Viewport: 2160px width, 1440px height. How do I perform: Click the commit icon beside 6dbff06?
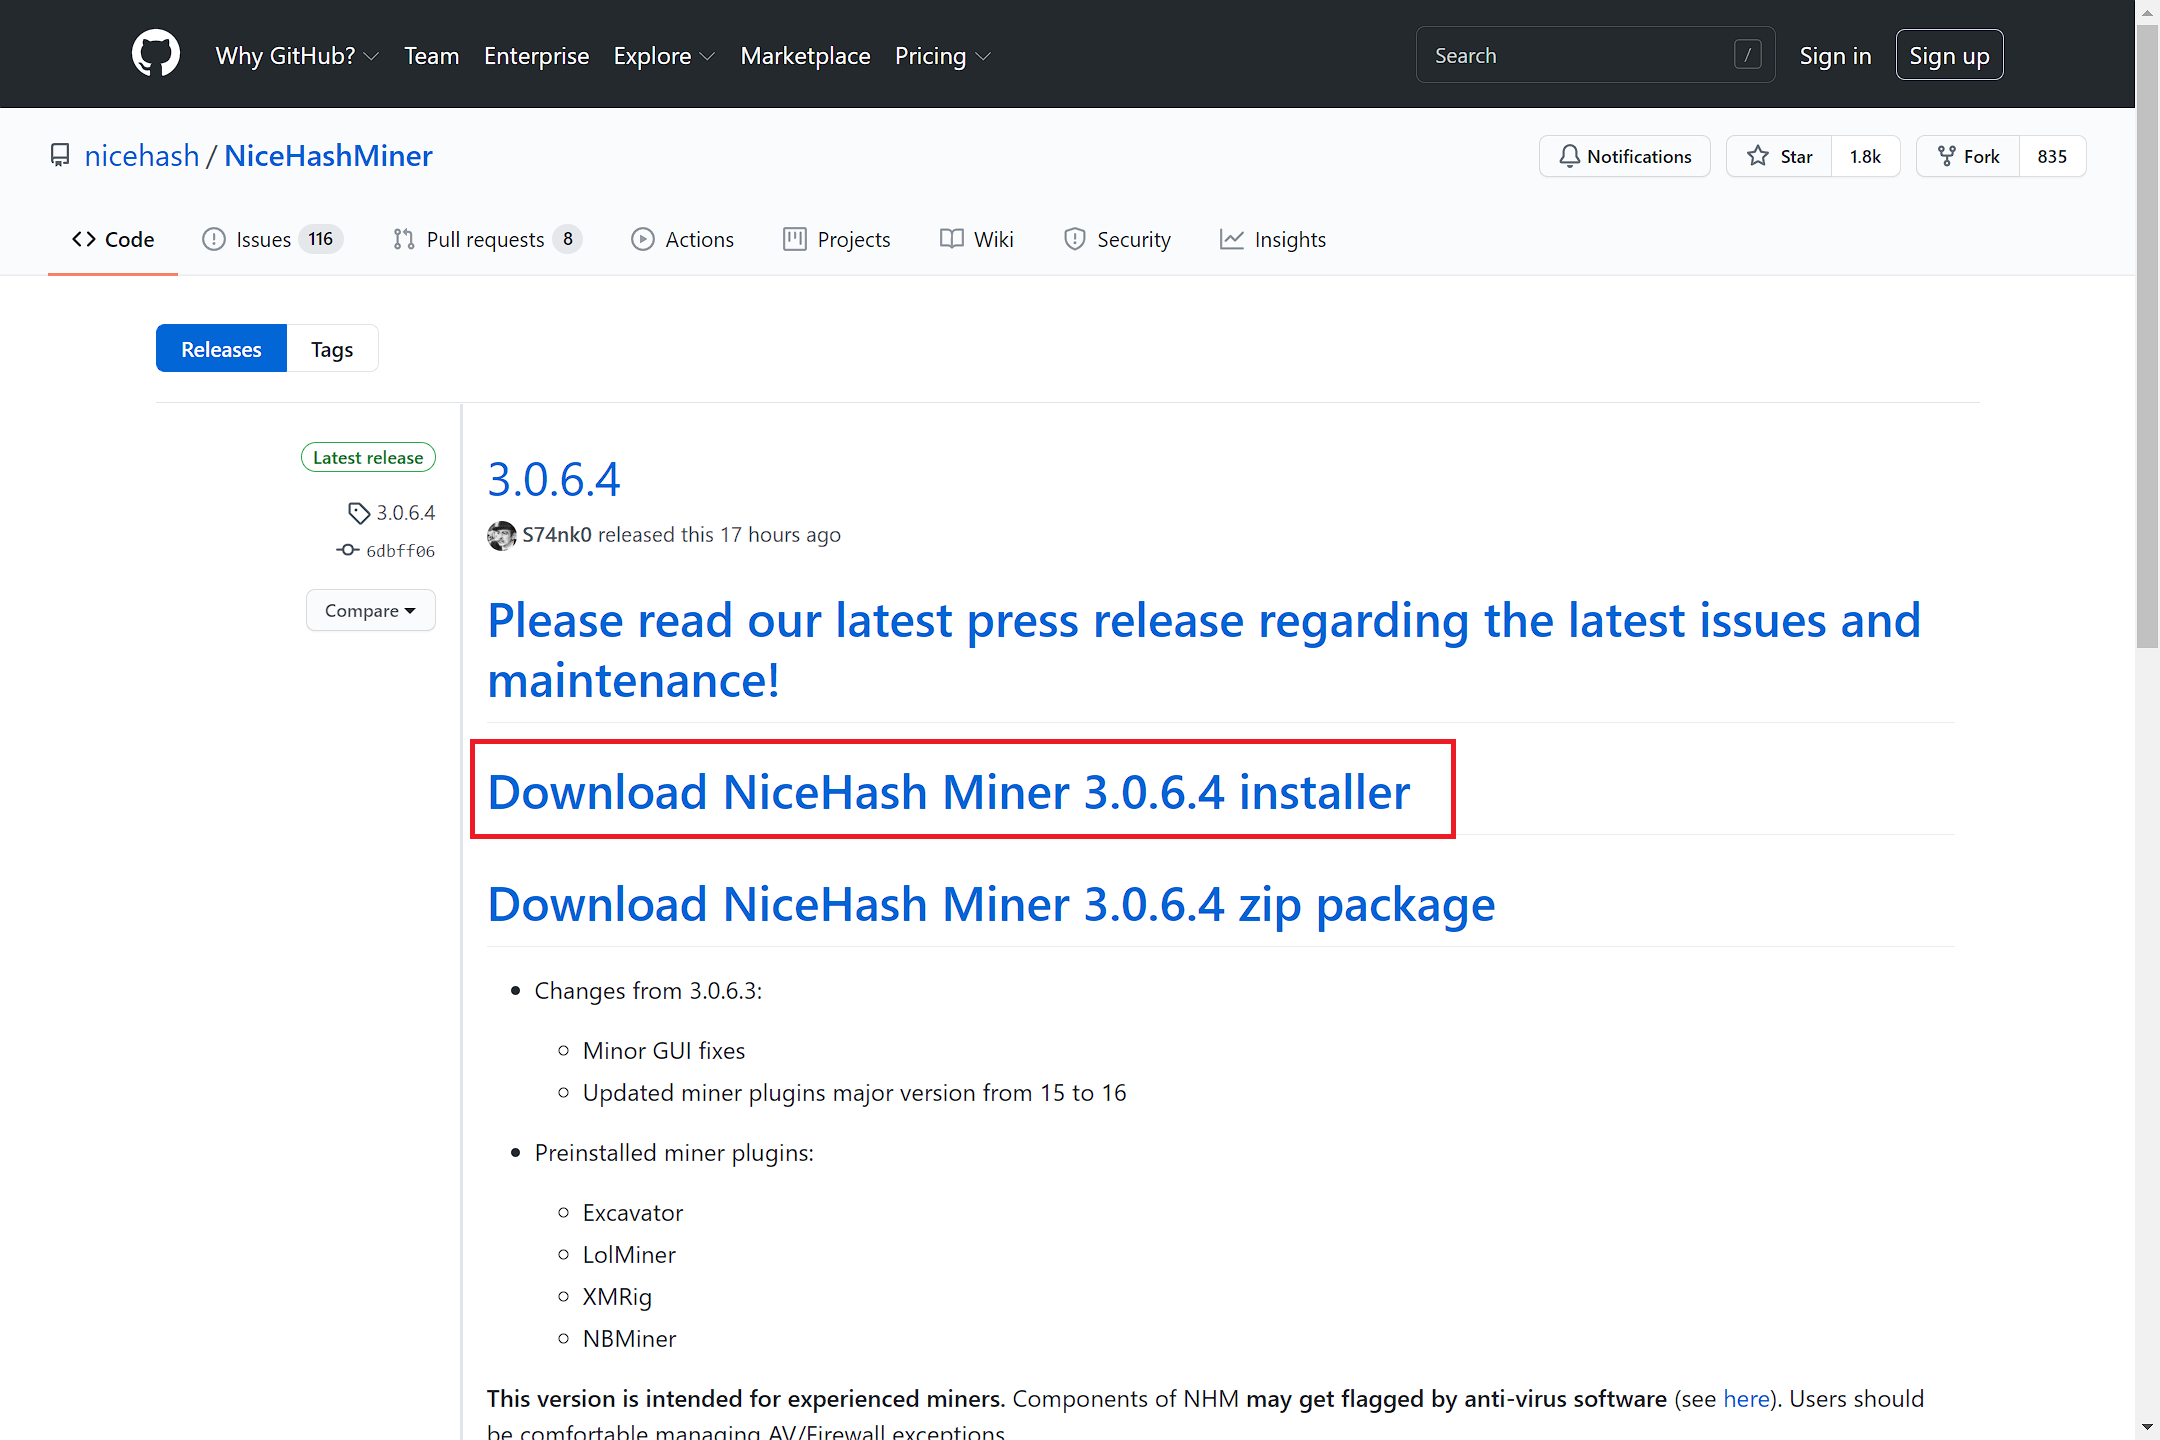tap(348, 550)
